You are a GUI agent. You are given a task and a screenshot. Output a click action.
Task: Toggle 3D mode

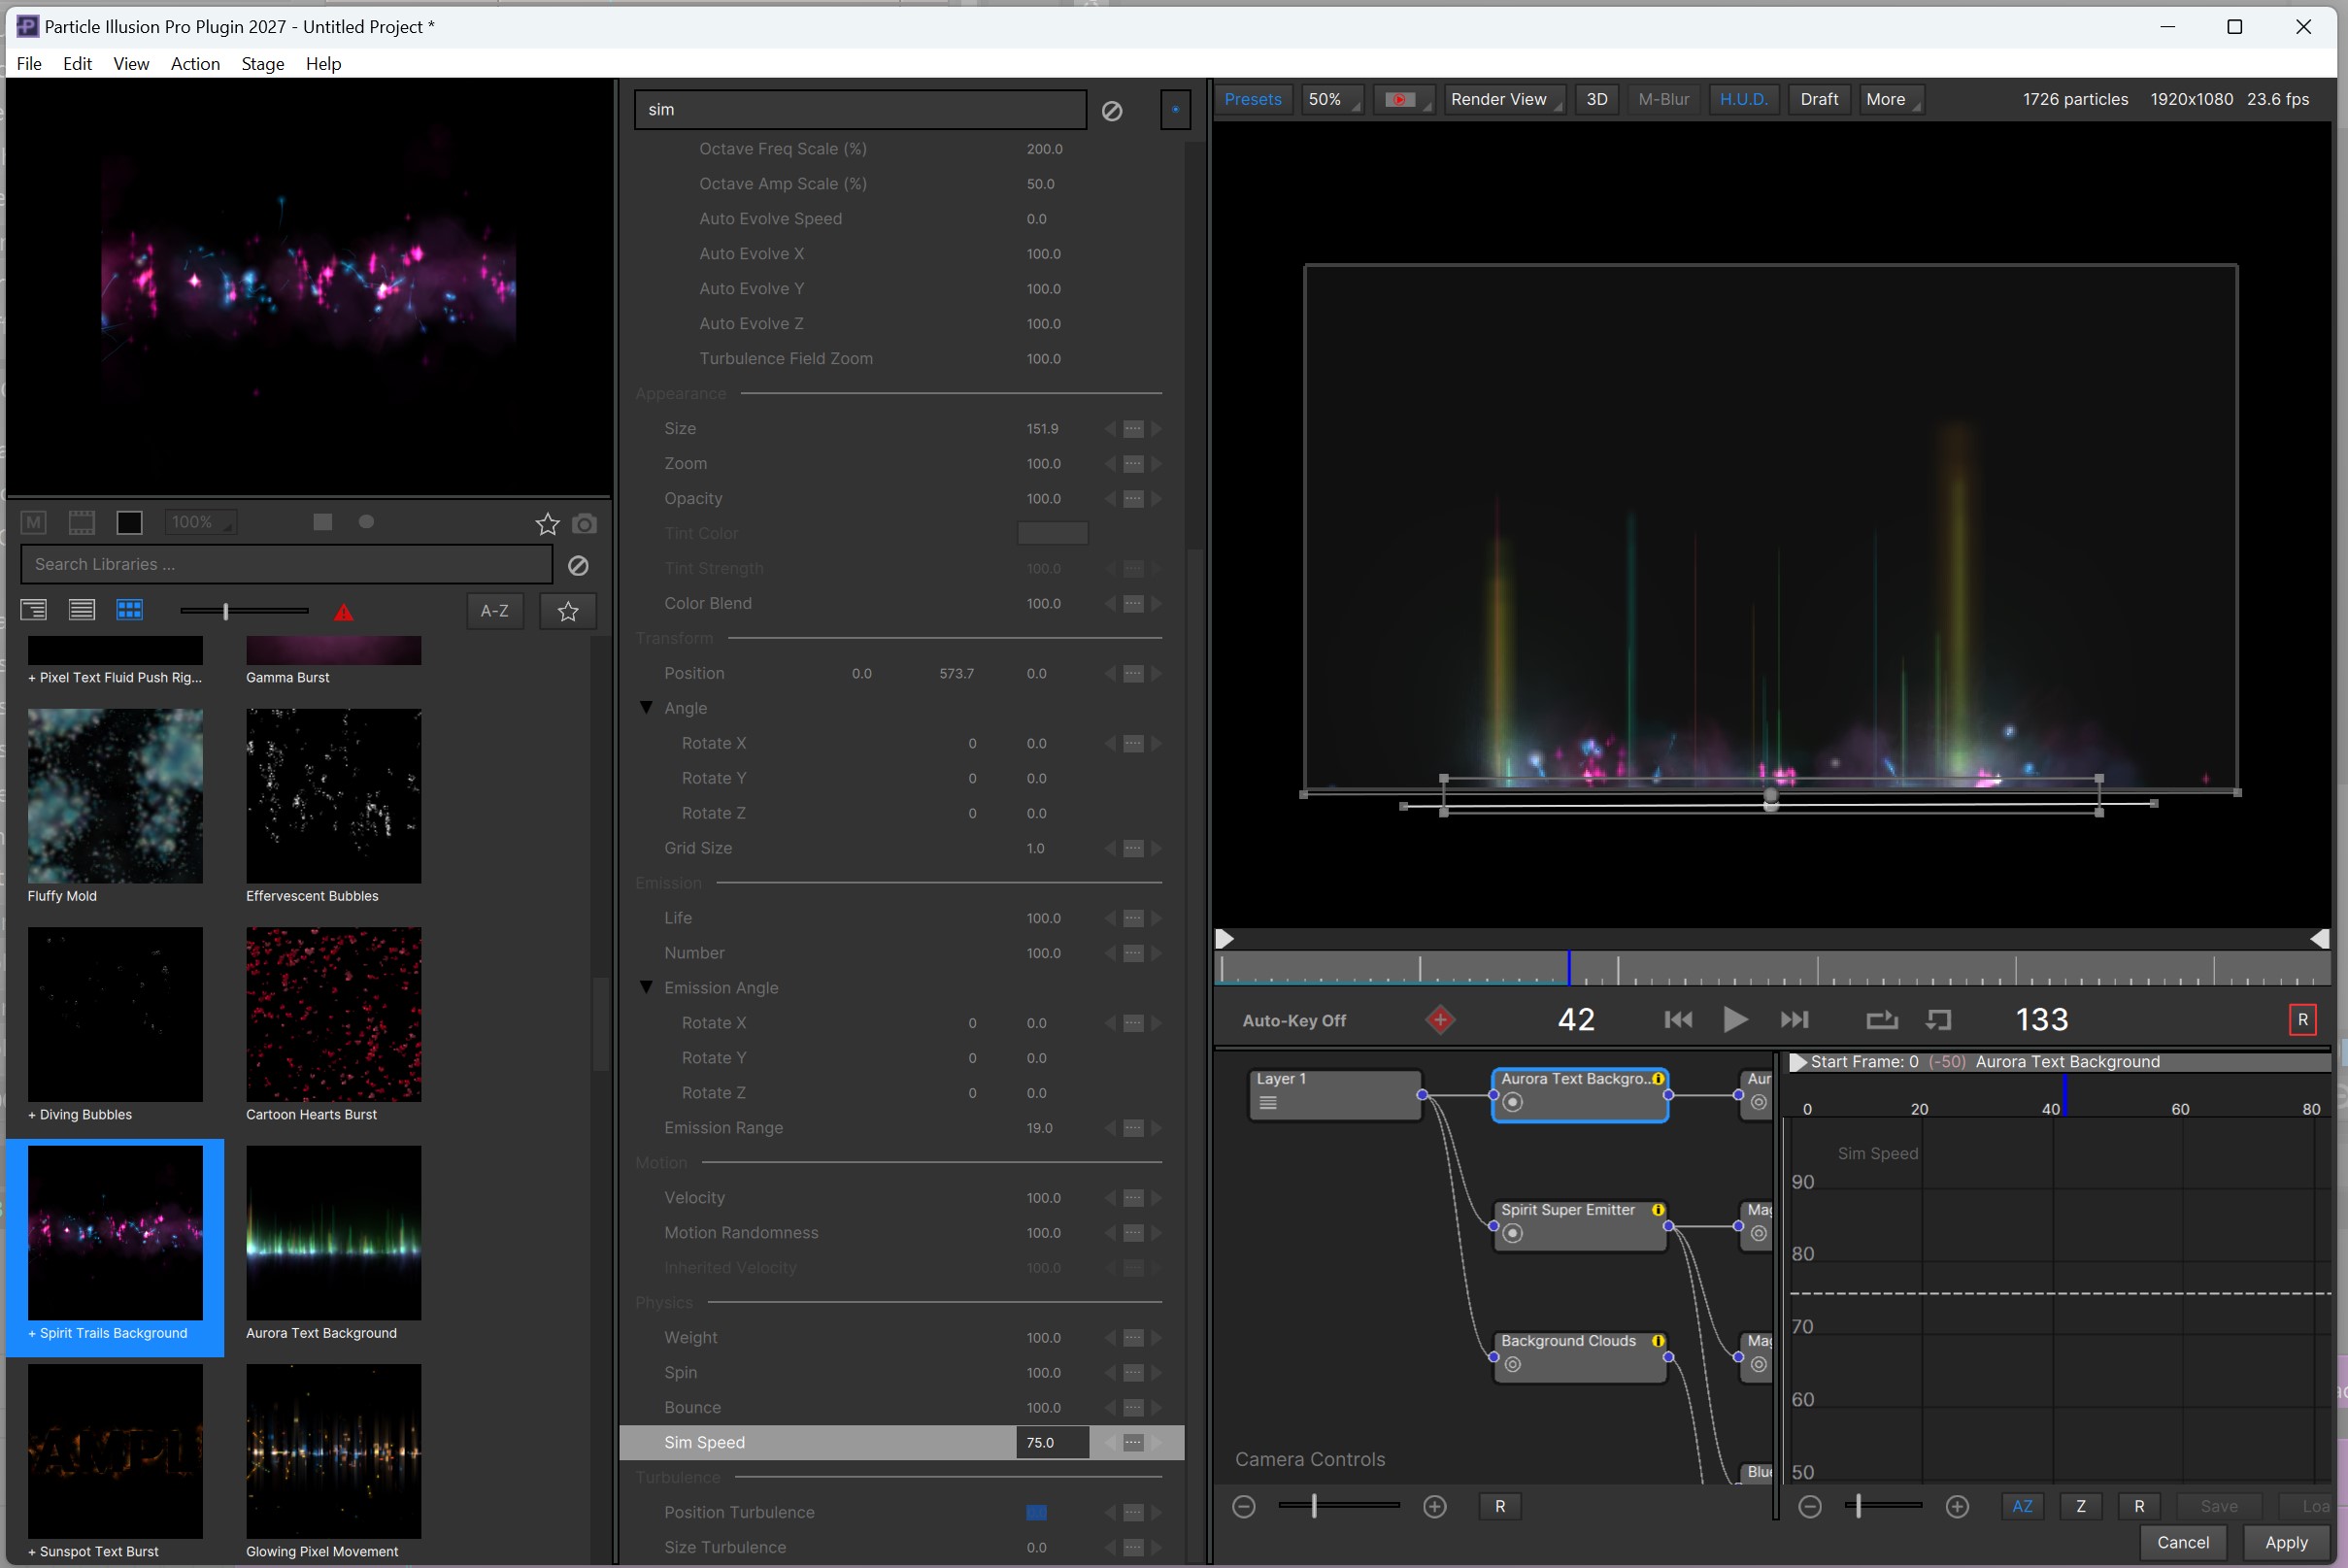(x=1597, y=99)
